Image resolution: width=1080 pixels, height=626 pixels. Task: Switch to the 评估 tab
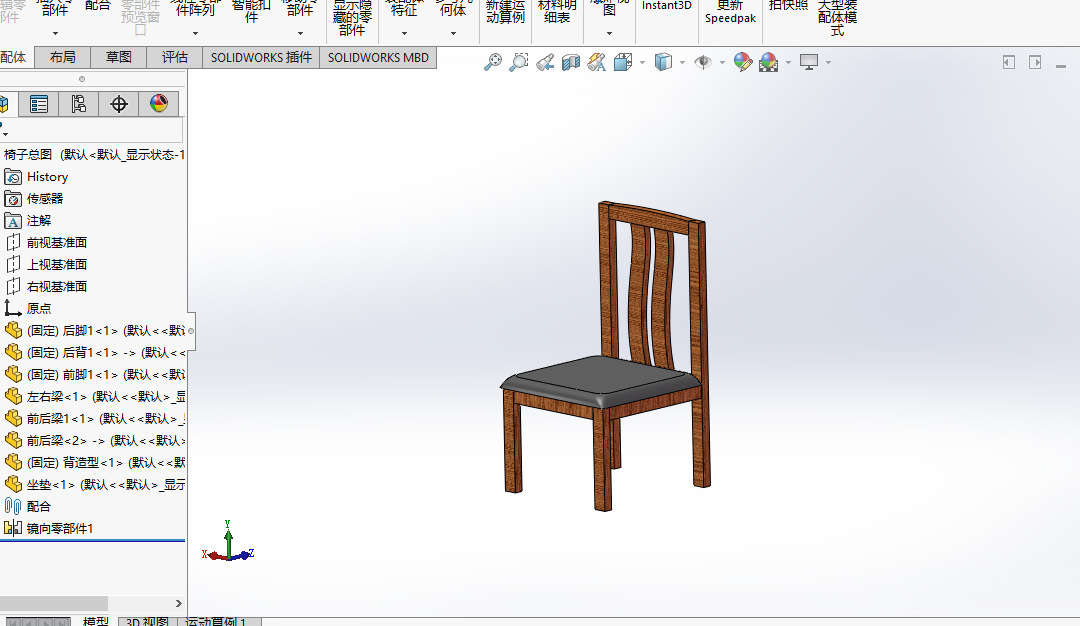174,57
